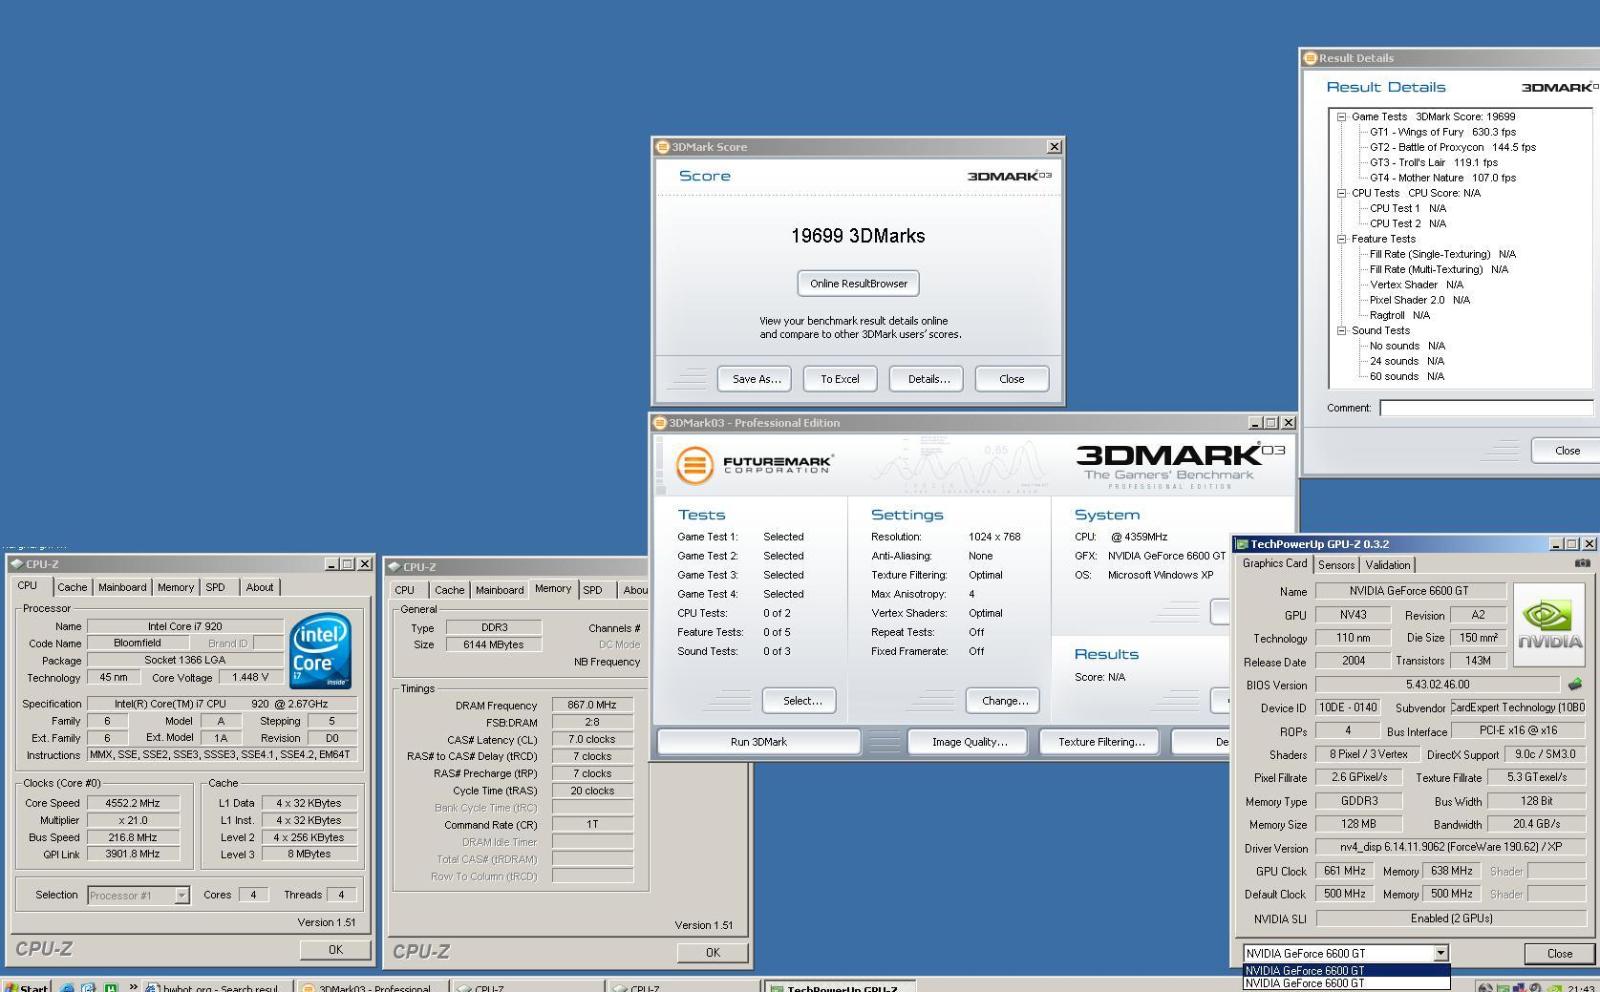Image resolution: width=1600 pixels, height=992 pixels.
Task: Open the Mainboard tab in left CPU-Z window
Action: 122,587
